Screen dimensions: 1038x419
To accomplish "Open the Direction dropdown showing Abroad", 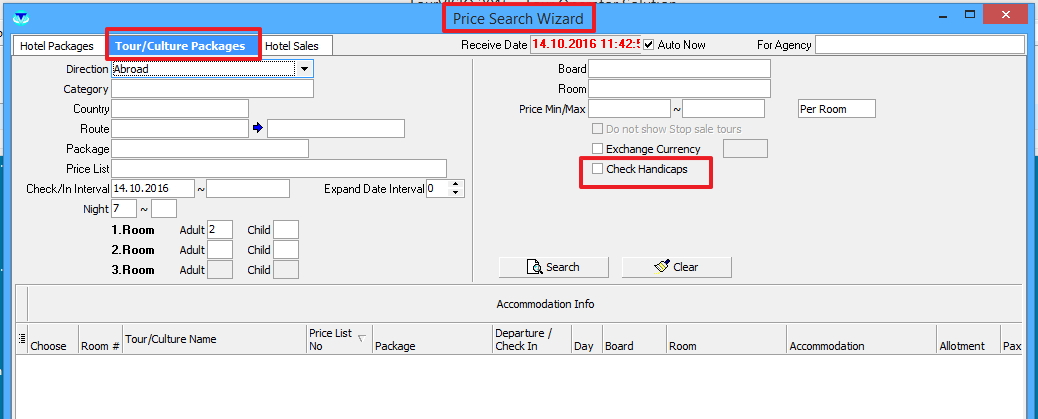I will [x=305, y=69].
